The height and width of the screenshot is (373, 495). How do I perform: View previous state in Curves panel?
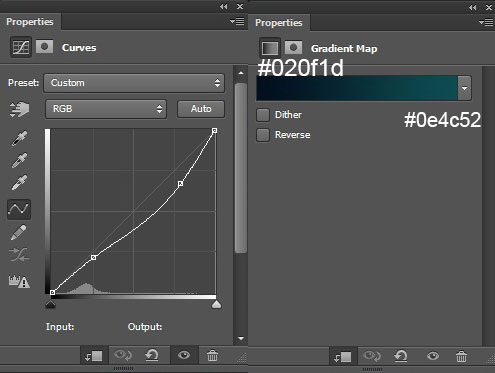(x=123, y=355)
